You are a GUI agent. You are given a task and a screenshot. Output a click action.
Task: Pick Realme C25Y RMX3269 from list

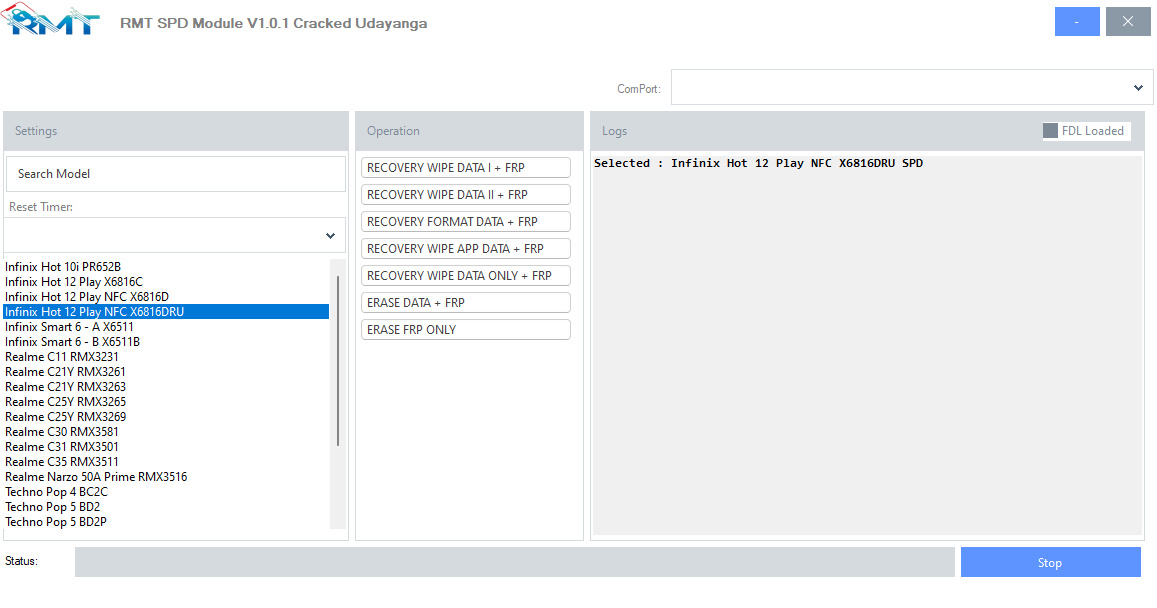(166, 417)
